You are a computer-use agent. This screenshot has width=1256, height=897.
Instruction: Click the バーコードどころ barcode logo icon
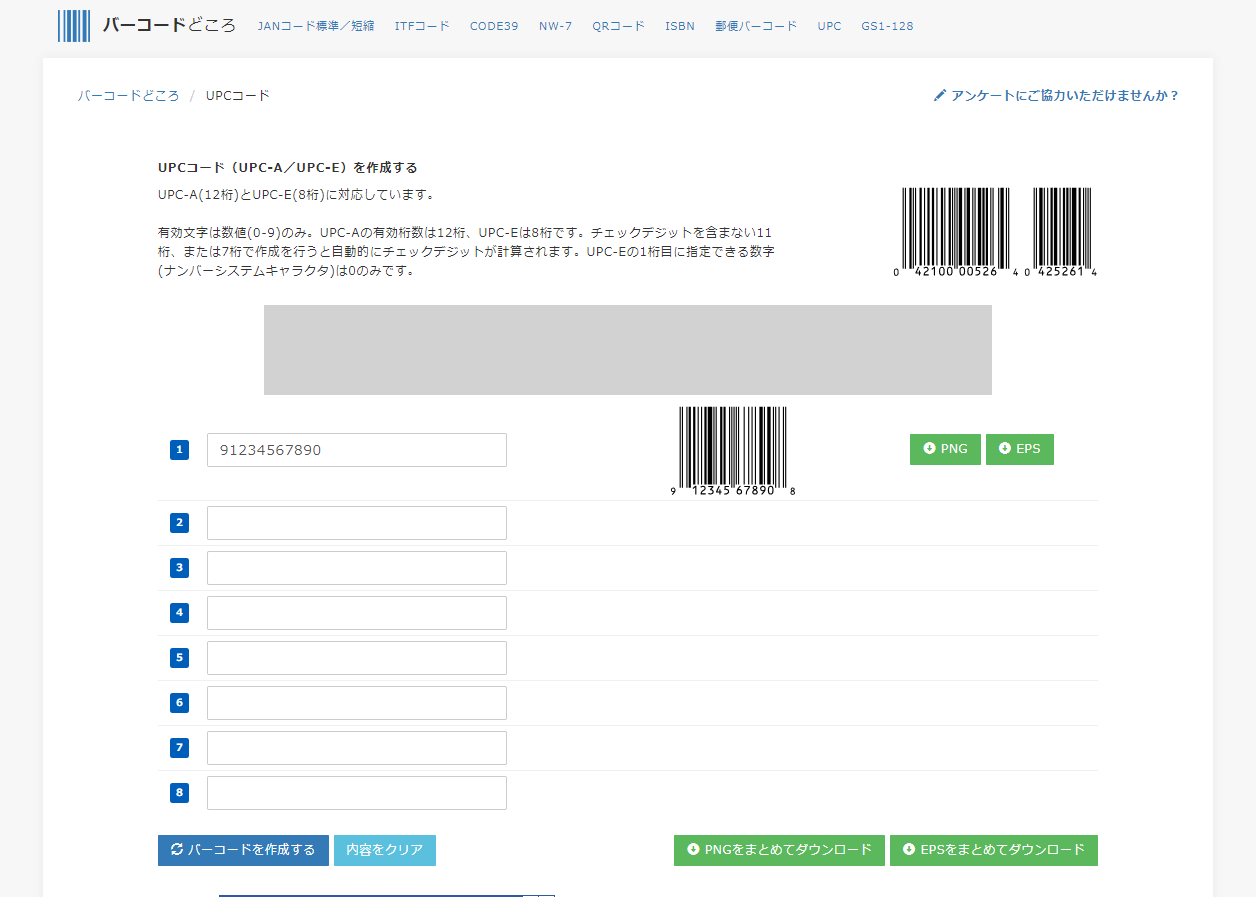74,26
